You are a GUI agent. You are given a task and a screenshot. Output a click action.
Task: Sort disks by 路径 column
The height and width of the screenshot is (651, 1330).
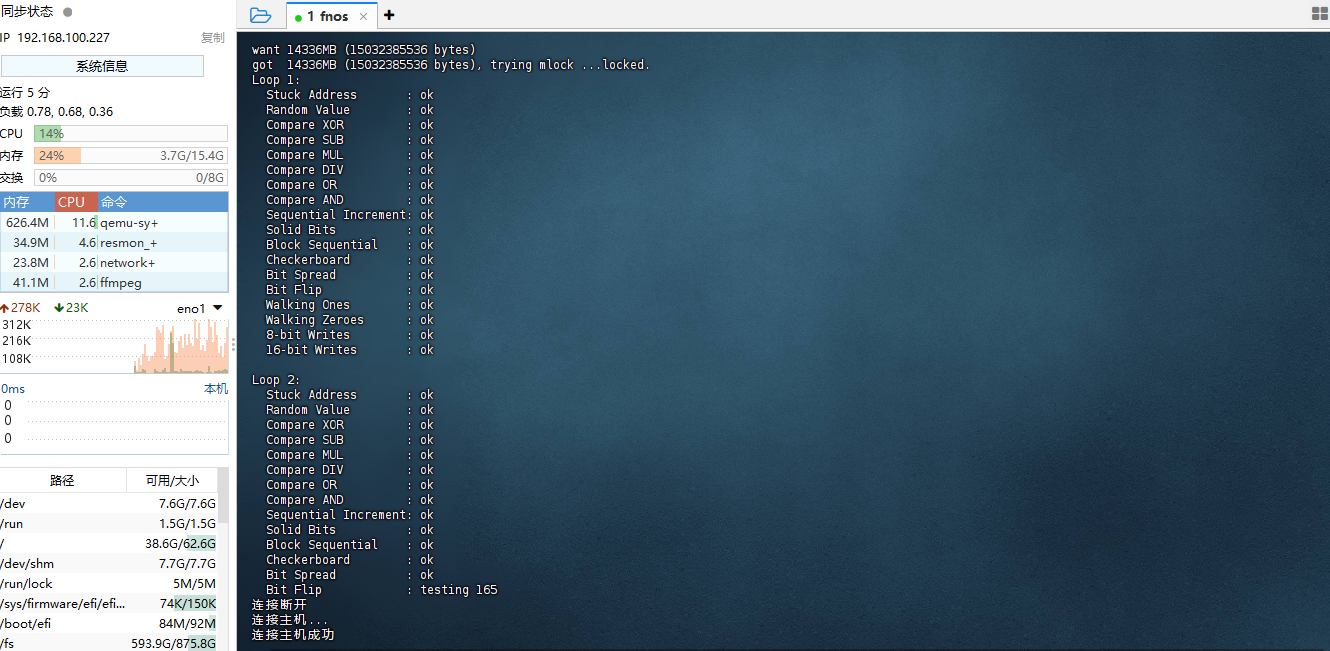click(x=63, y=480)
